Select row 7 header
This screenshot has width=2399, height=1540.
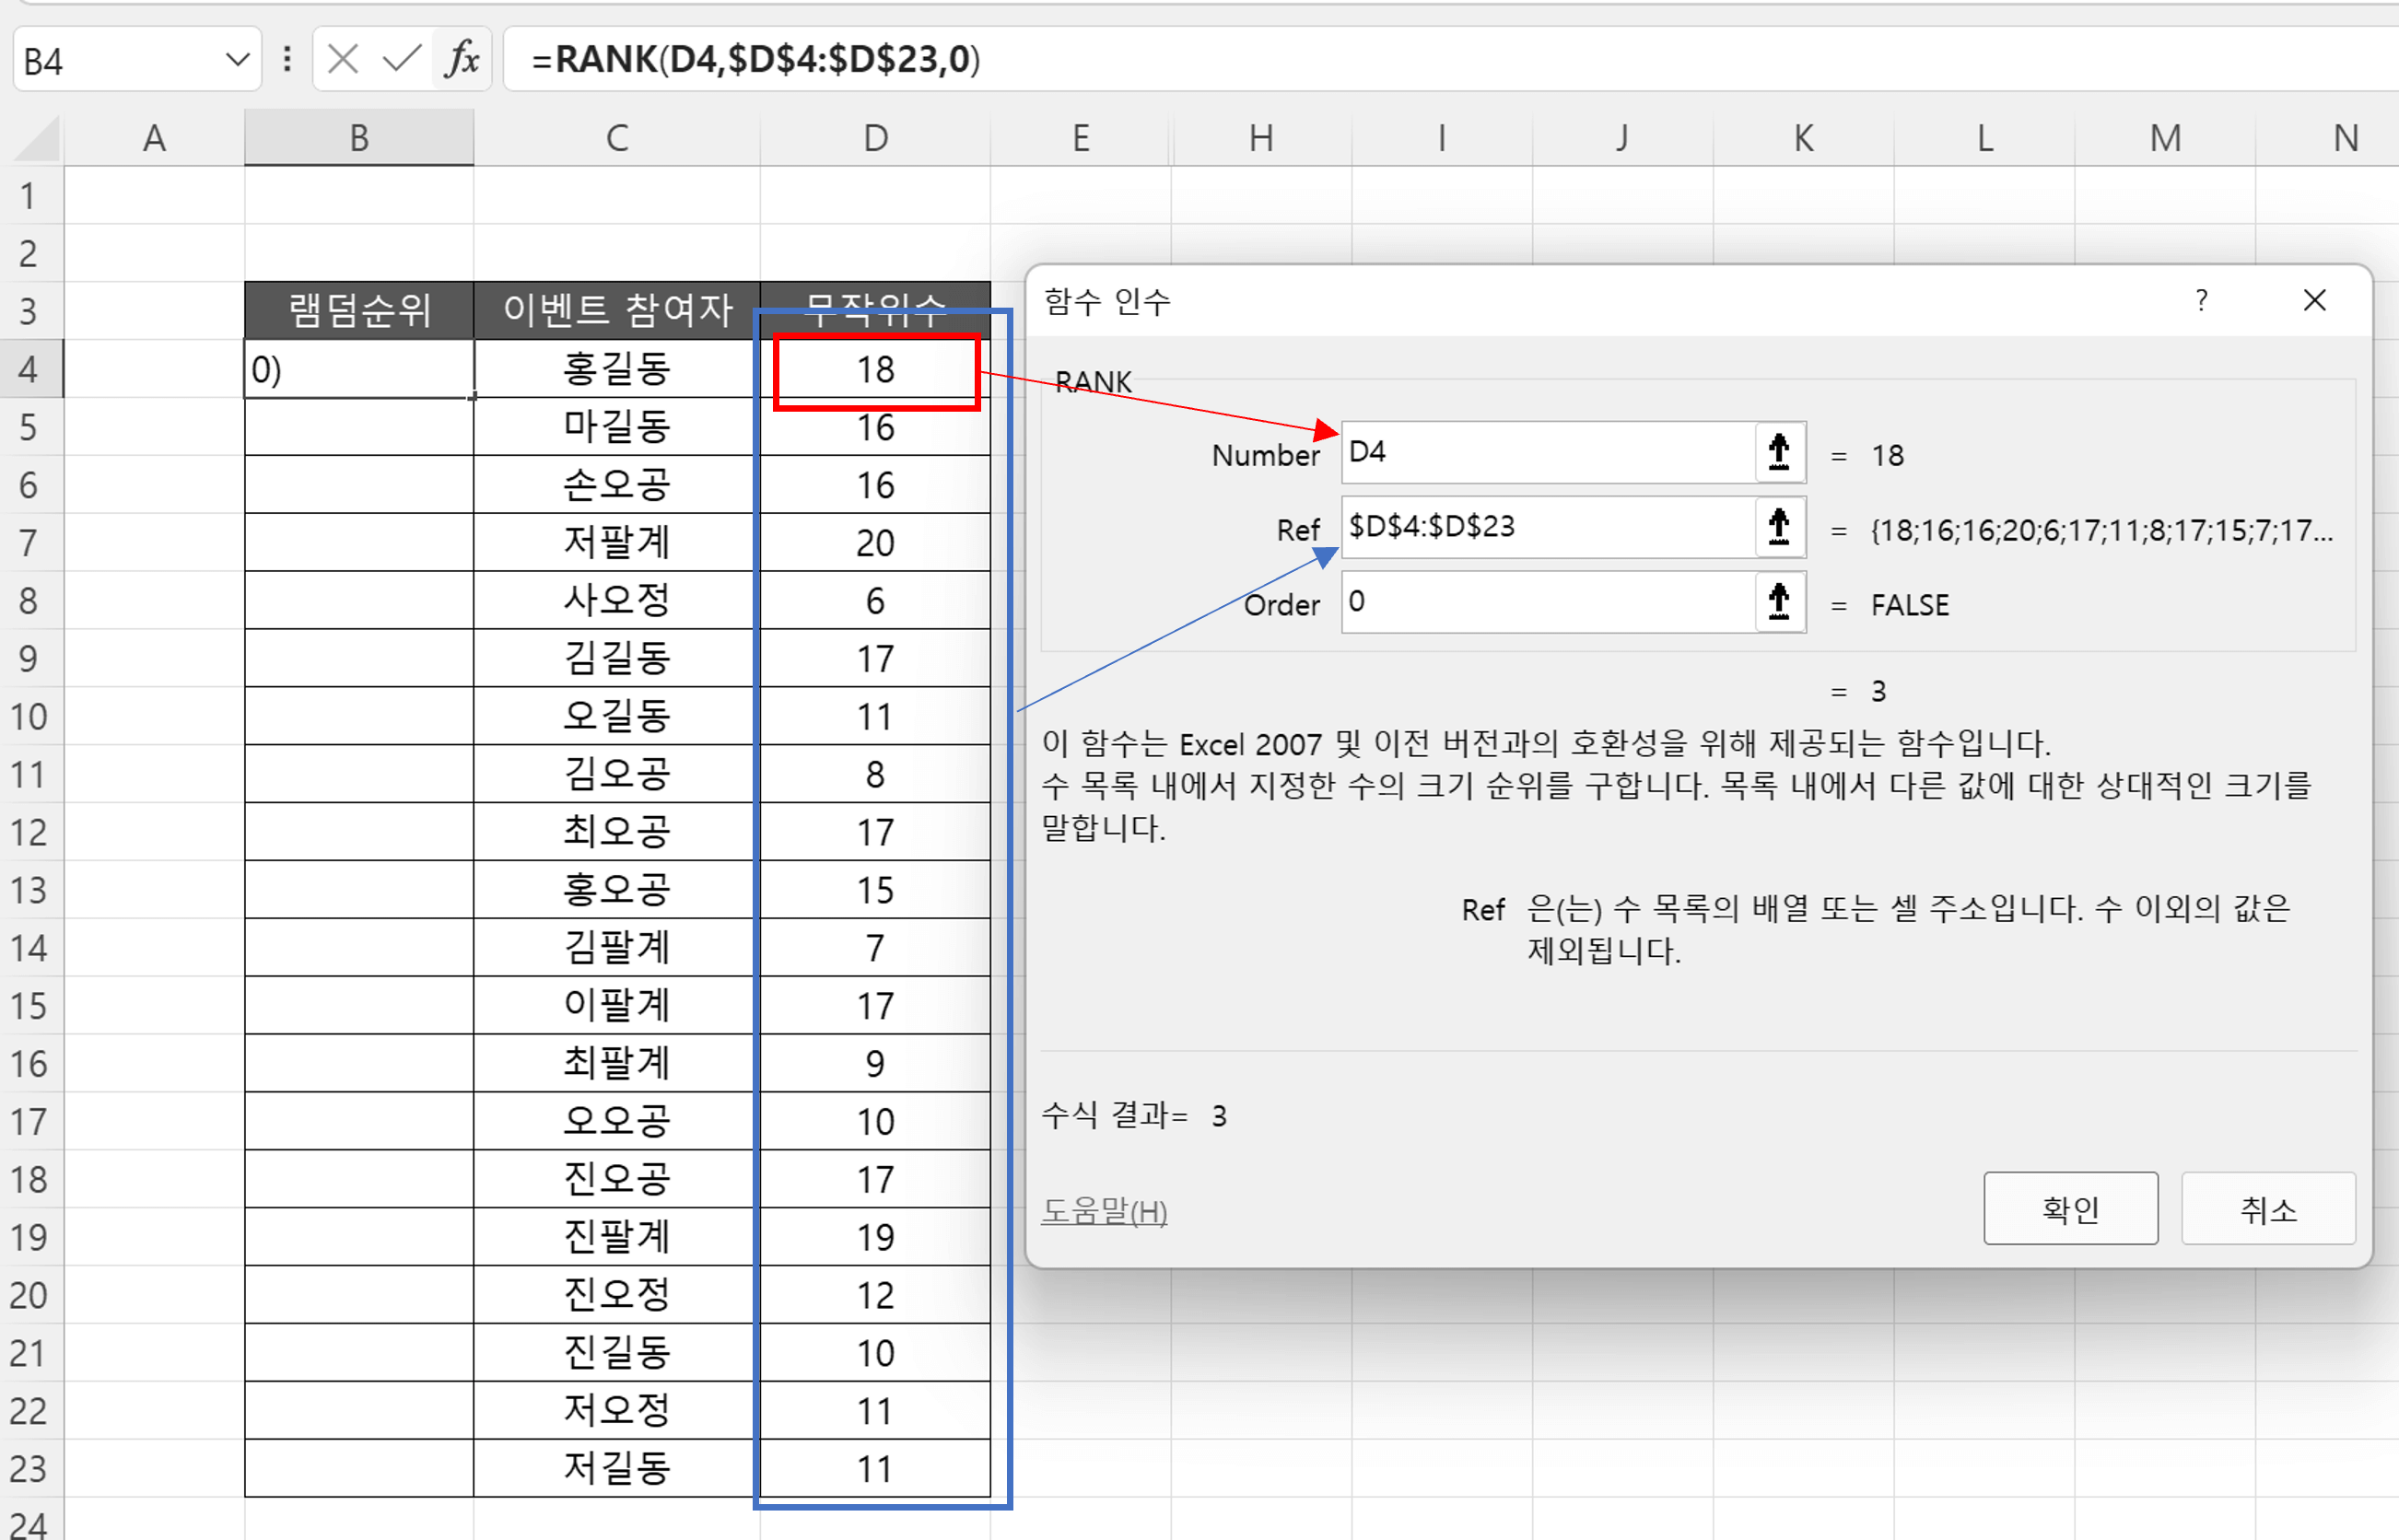point(29,543)
